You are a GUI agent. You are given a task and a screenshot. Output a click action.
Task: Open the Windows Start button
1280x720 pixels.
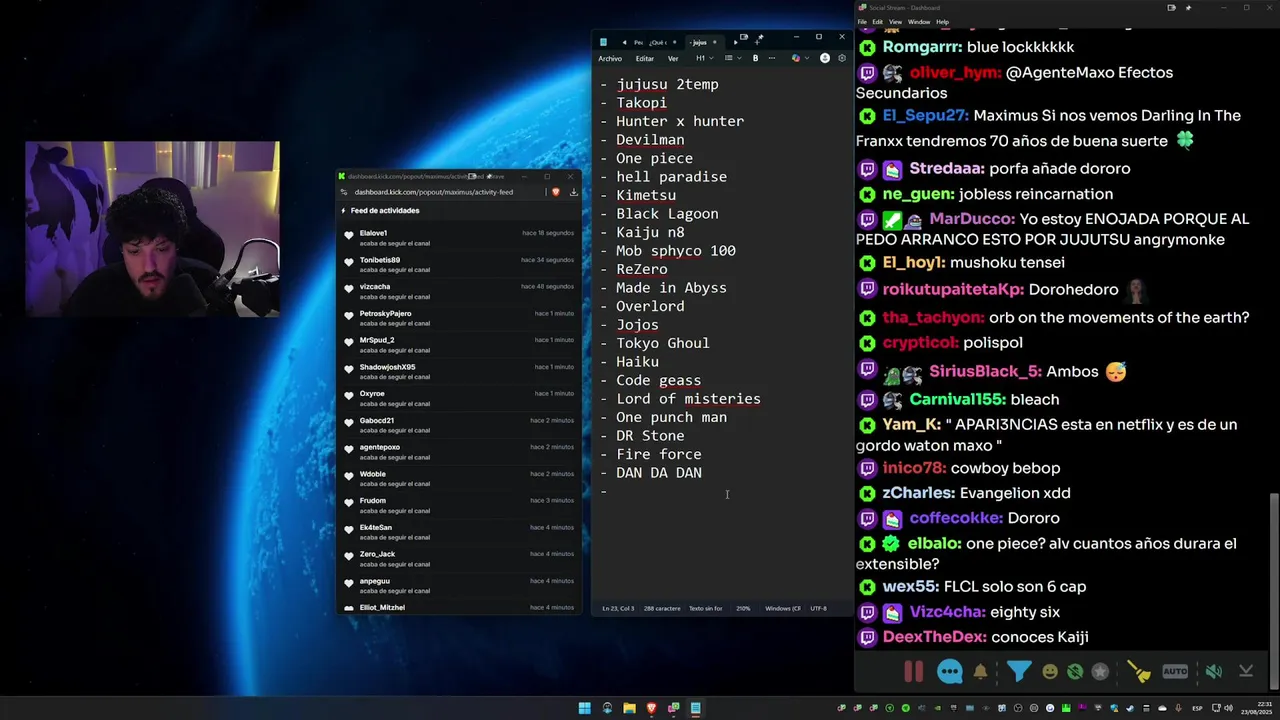click(585, 709)
